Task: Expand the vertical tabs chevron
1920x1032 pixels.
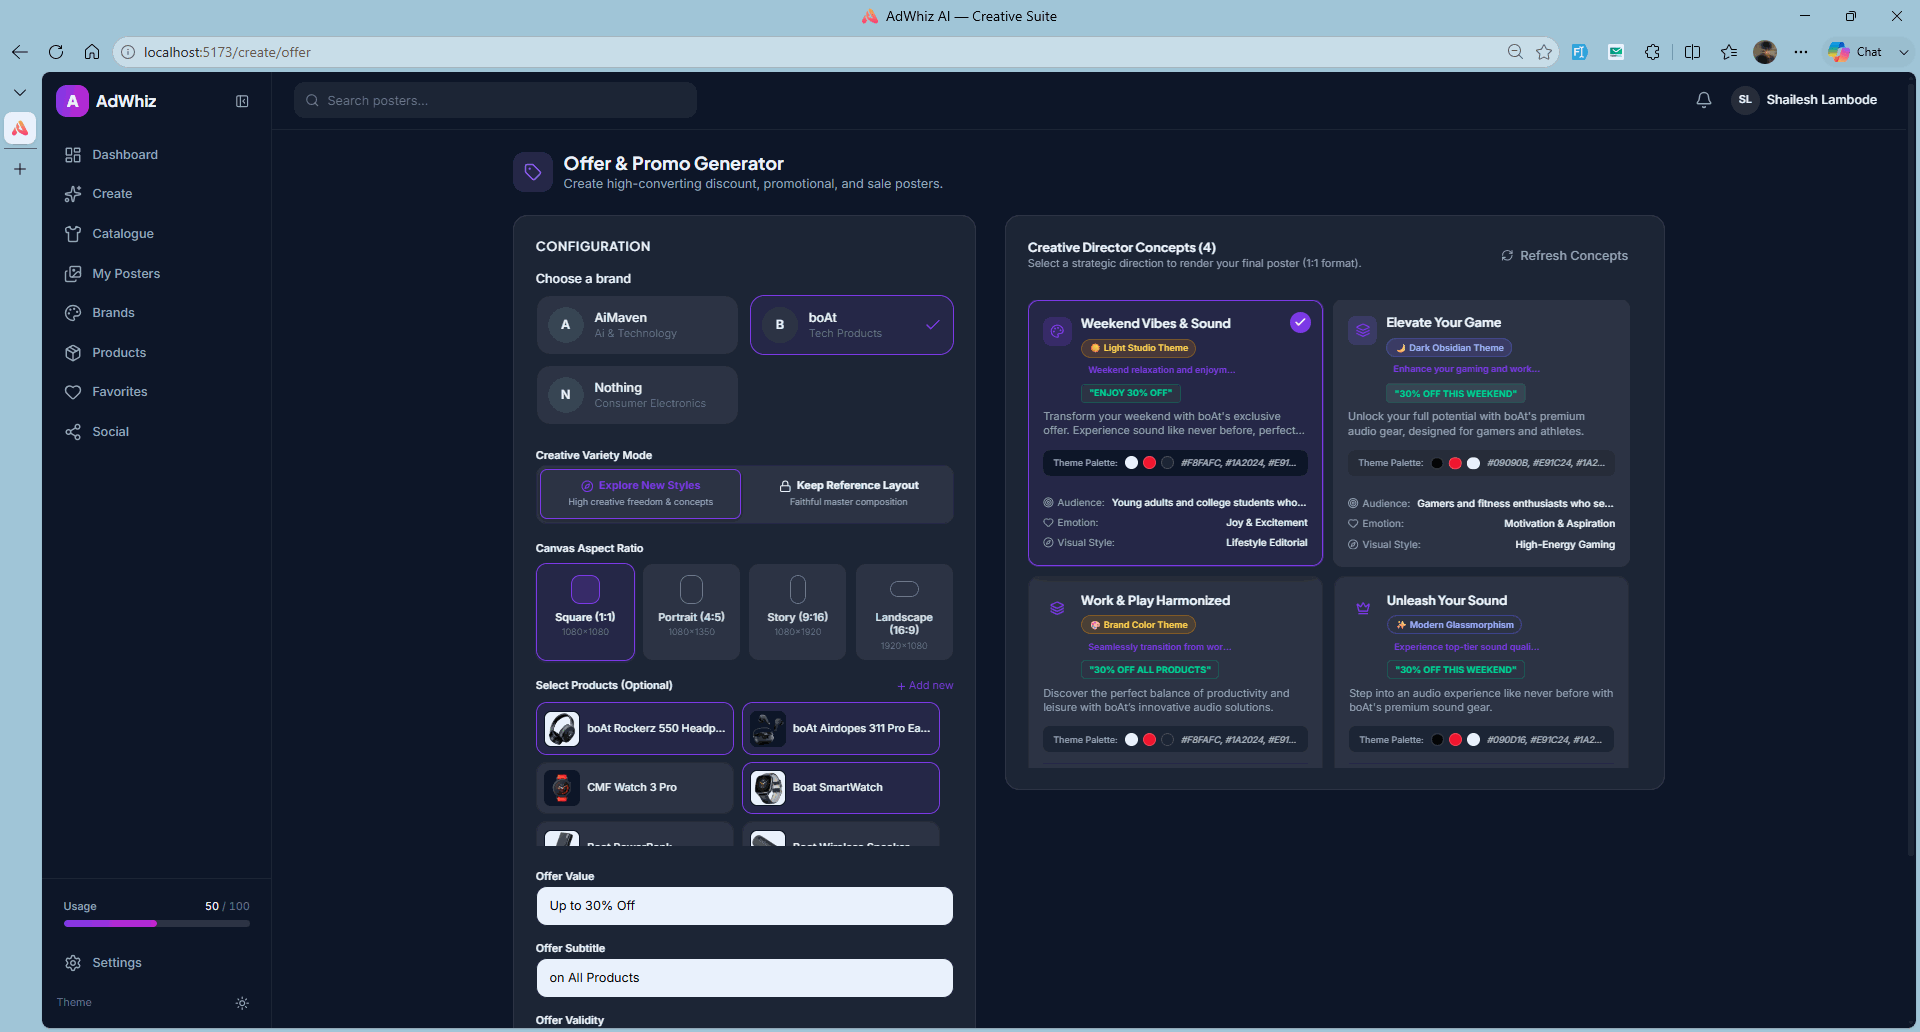Action: pyautogui.click(x=20, y=92)
